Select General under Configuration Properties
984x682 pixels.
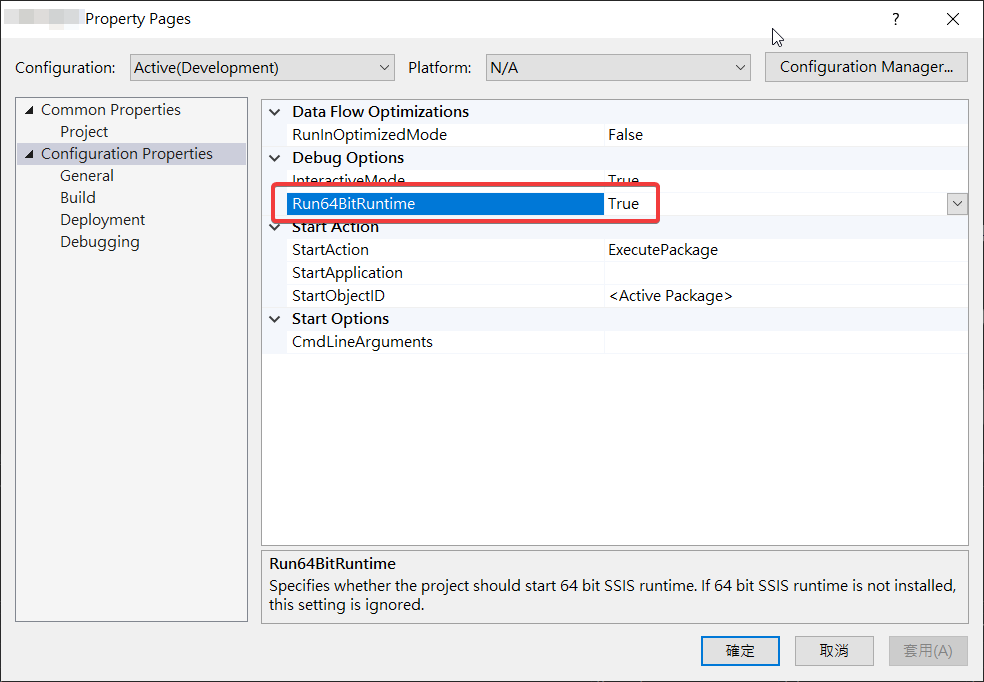86,175
